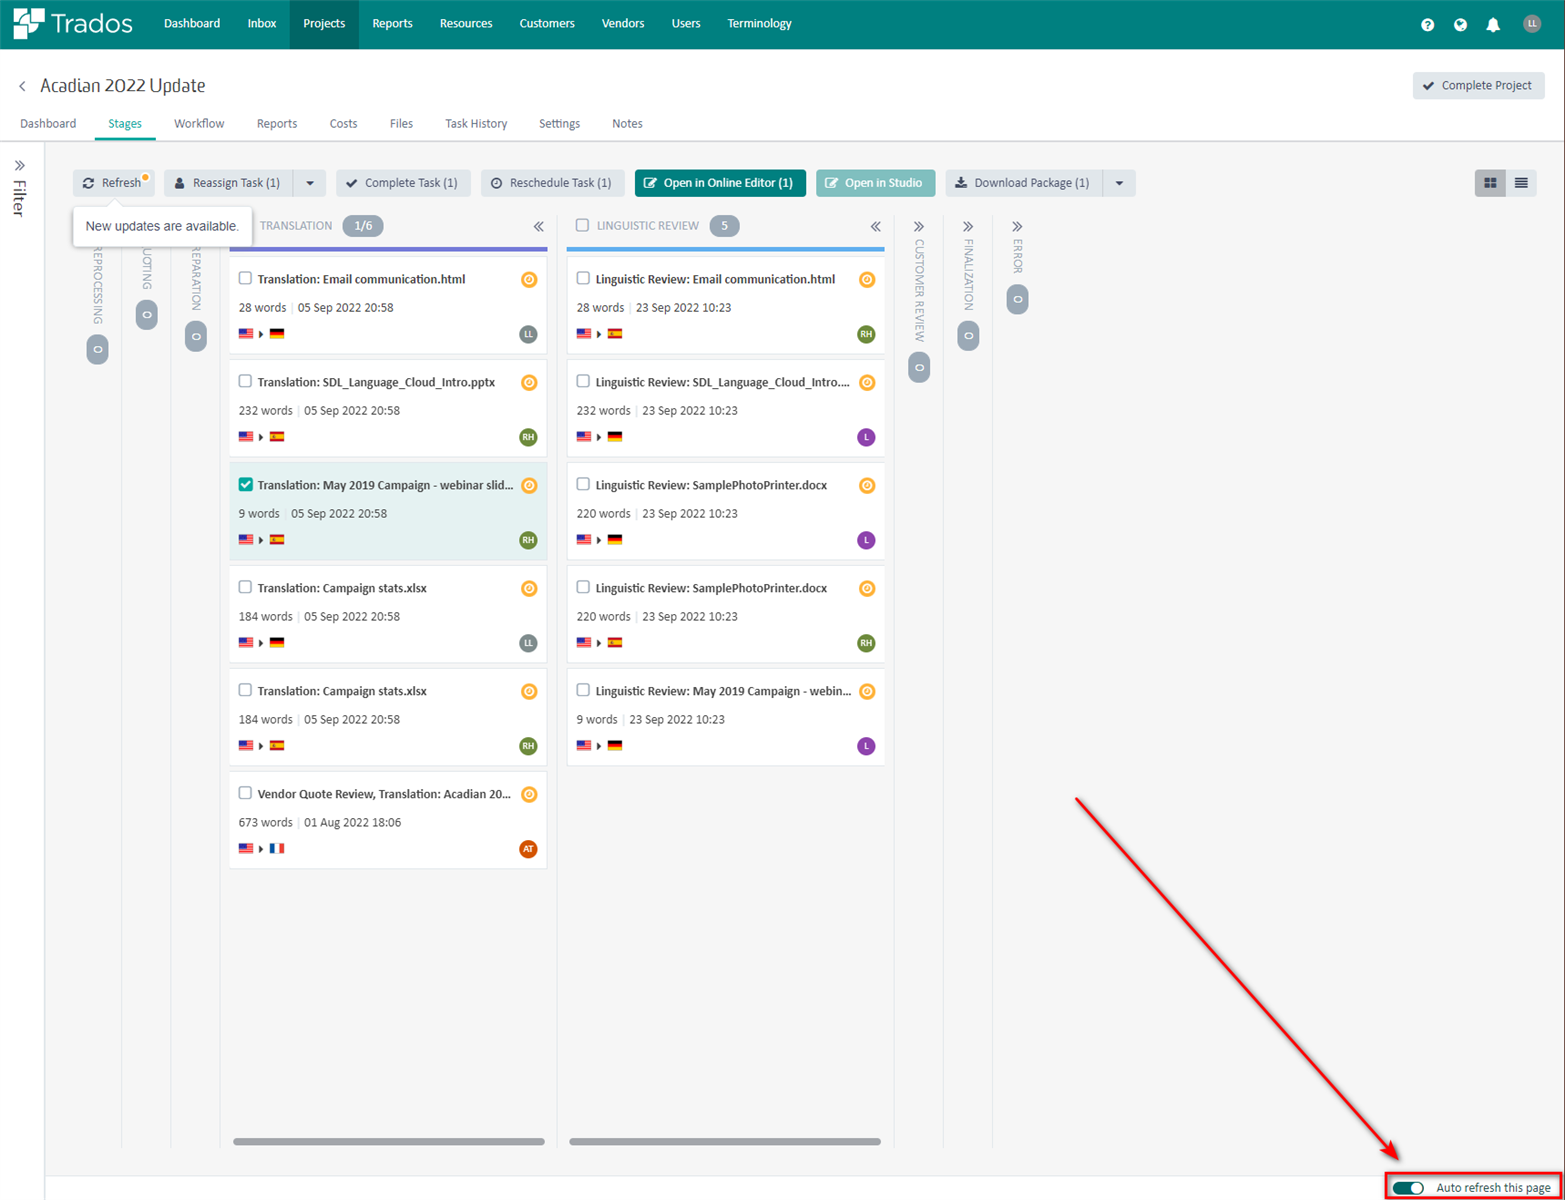Click RH avatar on Linguistic Review: Email communication.html
1565x1200 pixels.
(866, 334)
